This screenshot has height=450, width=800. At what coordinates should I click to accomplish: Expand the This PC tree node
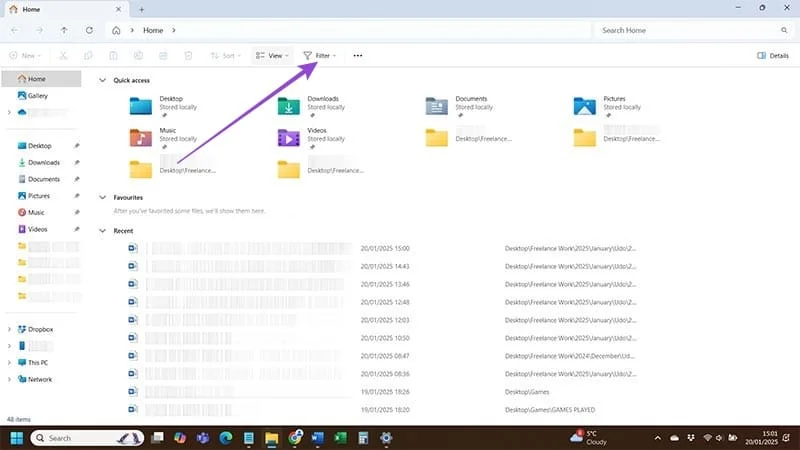tap(10, 362)
